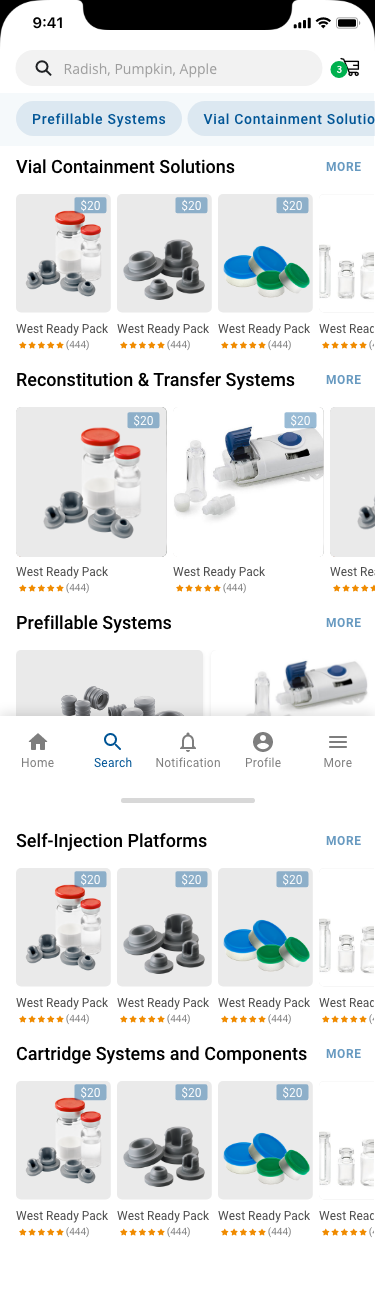The width and height of the screenshot is (375, 1308).
Task: Tap MORE beside Reconstitution & Transfer Systems
Action: [x=343, y=380]
